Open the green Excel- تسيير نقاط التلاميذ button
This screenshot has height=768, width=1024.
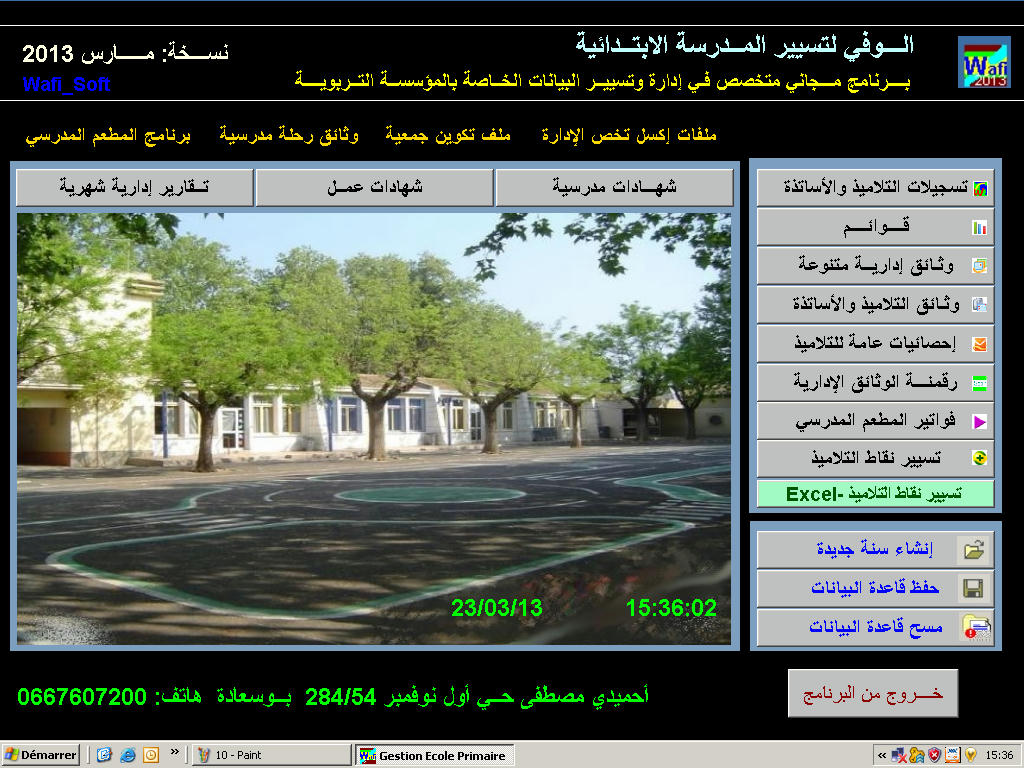tap(875, 494)
